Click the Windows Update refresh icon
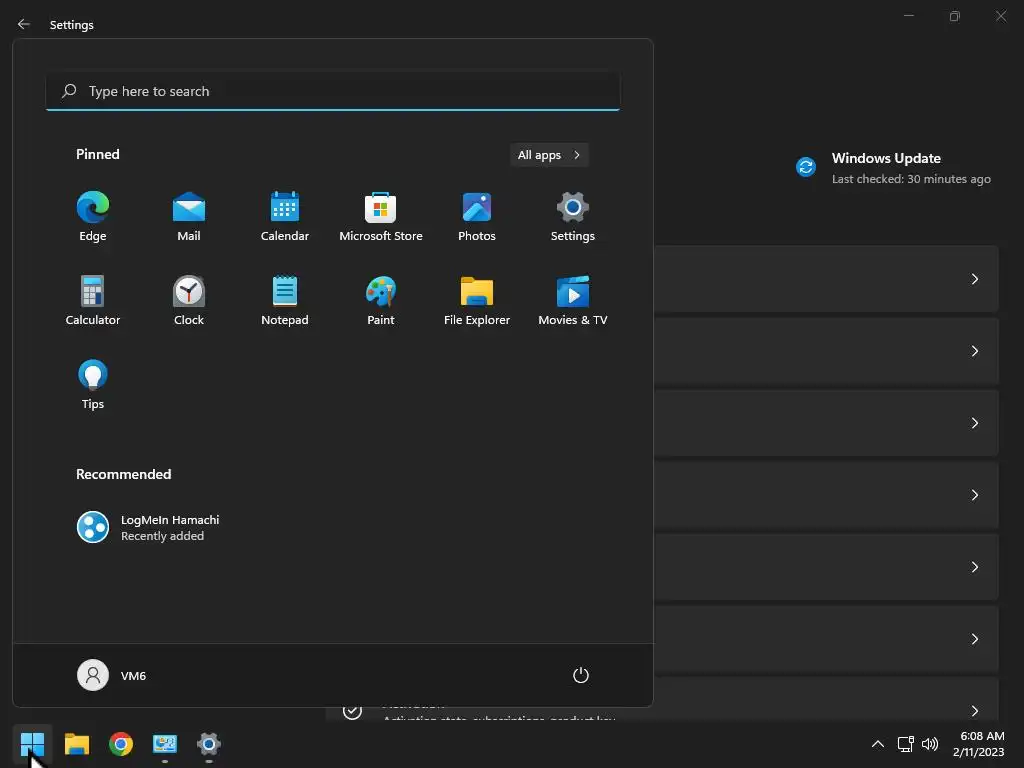The width and height of the screenshot is (1024, 768). (806, 167)
